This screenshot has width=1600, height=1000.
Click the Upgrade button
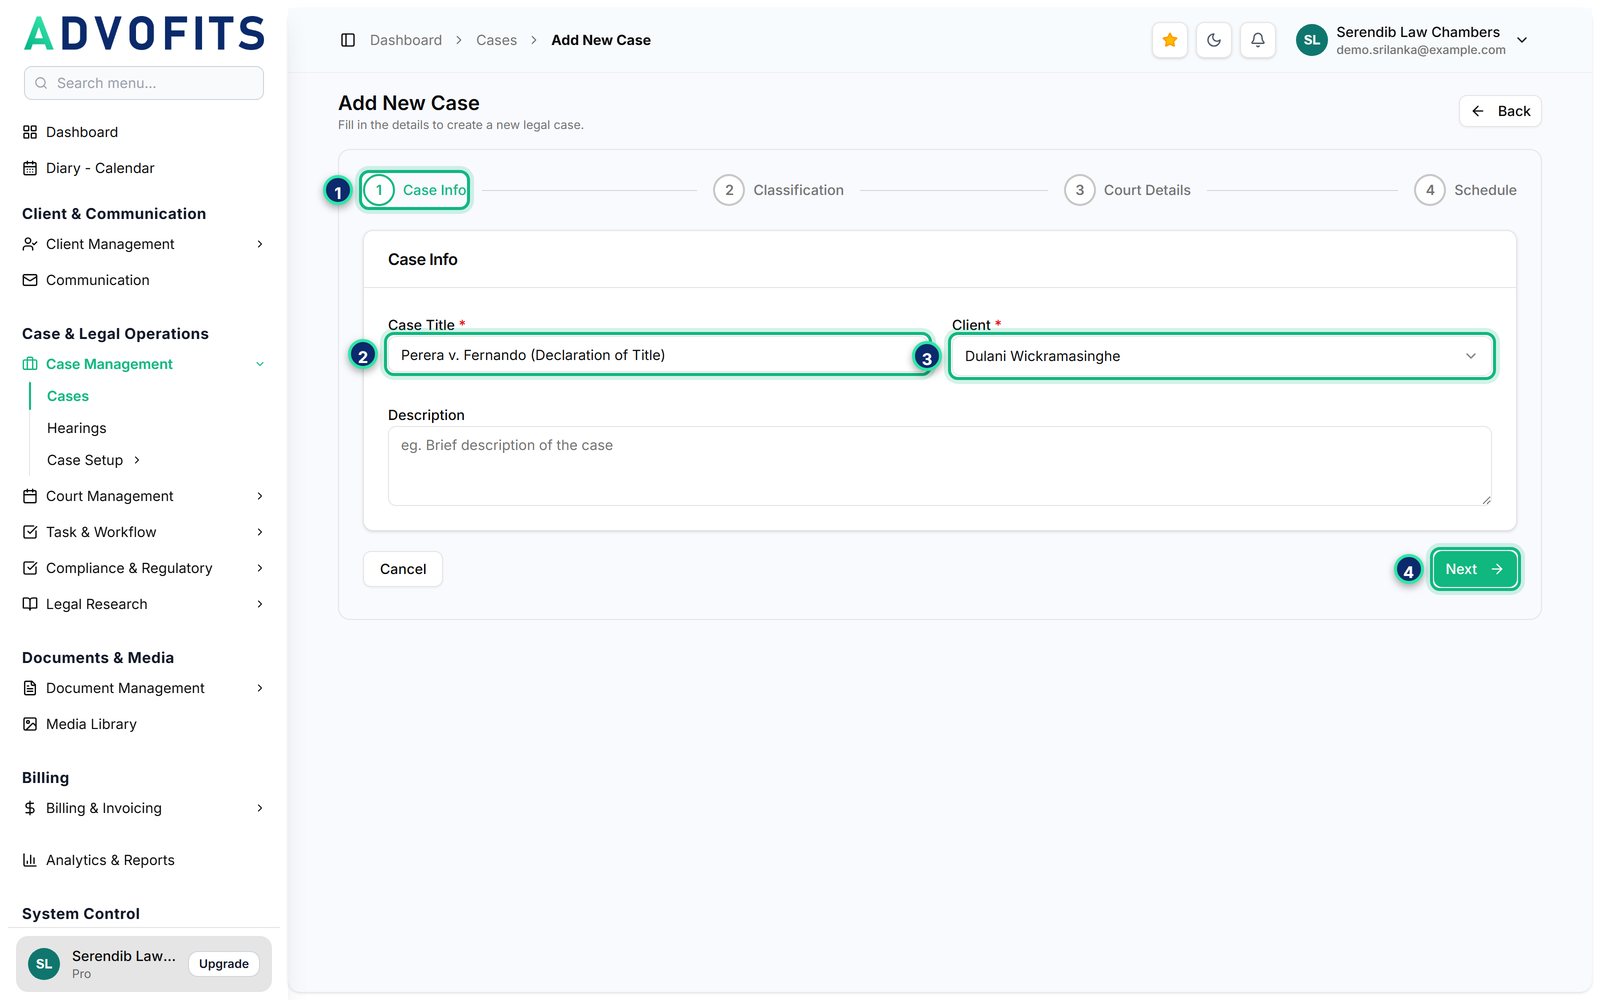pyautogui.click(x=224, y=964)
